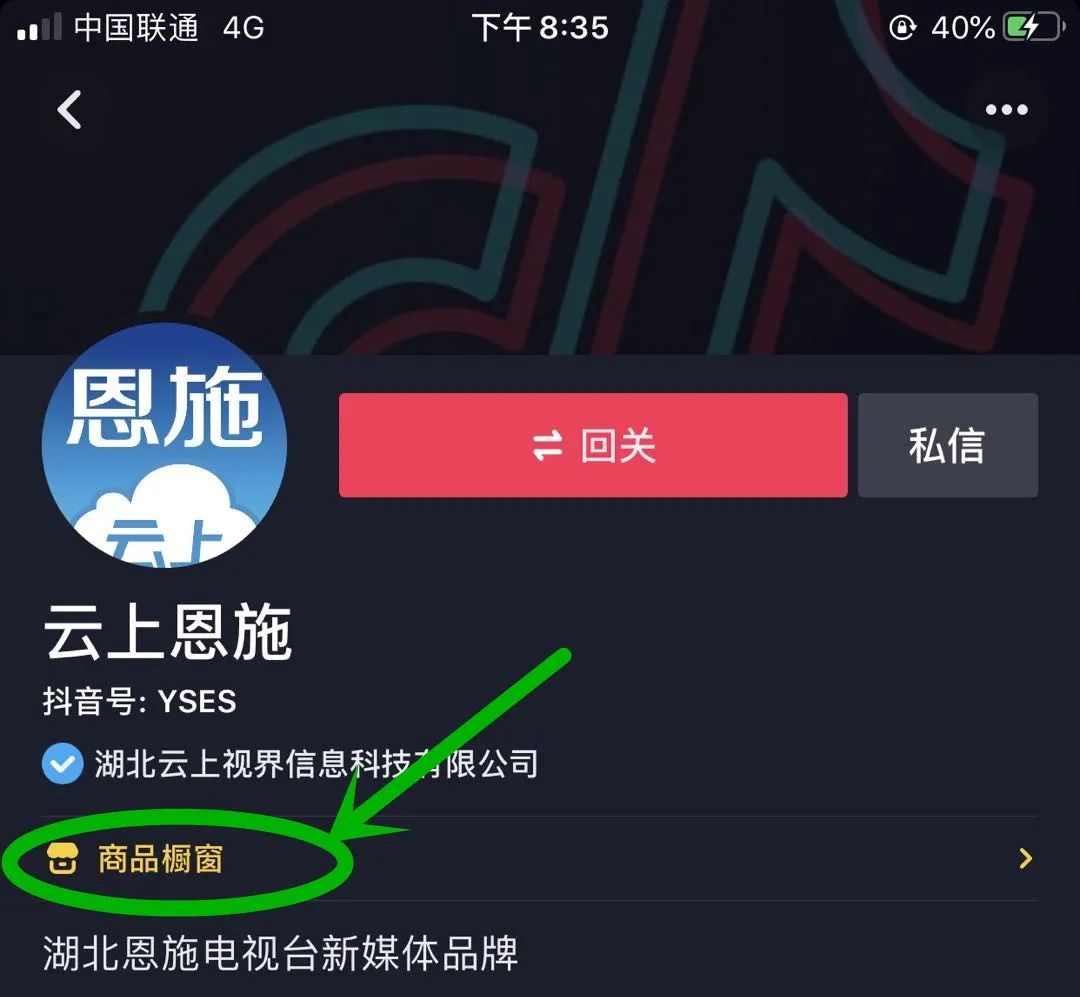Tap the 下午 8:35 clock in status bar
The image size is (1080, 997).
click(x=540, y=28)
